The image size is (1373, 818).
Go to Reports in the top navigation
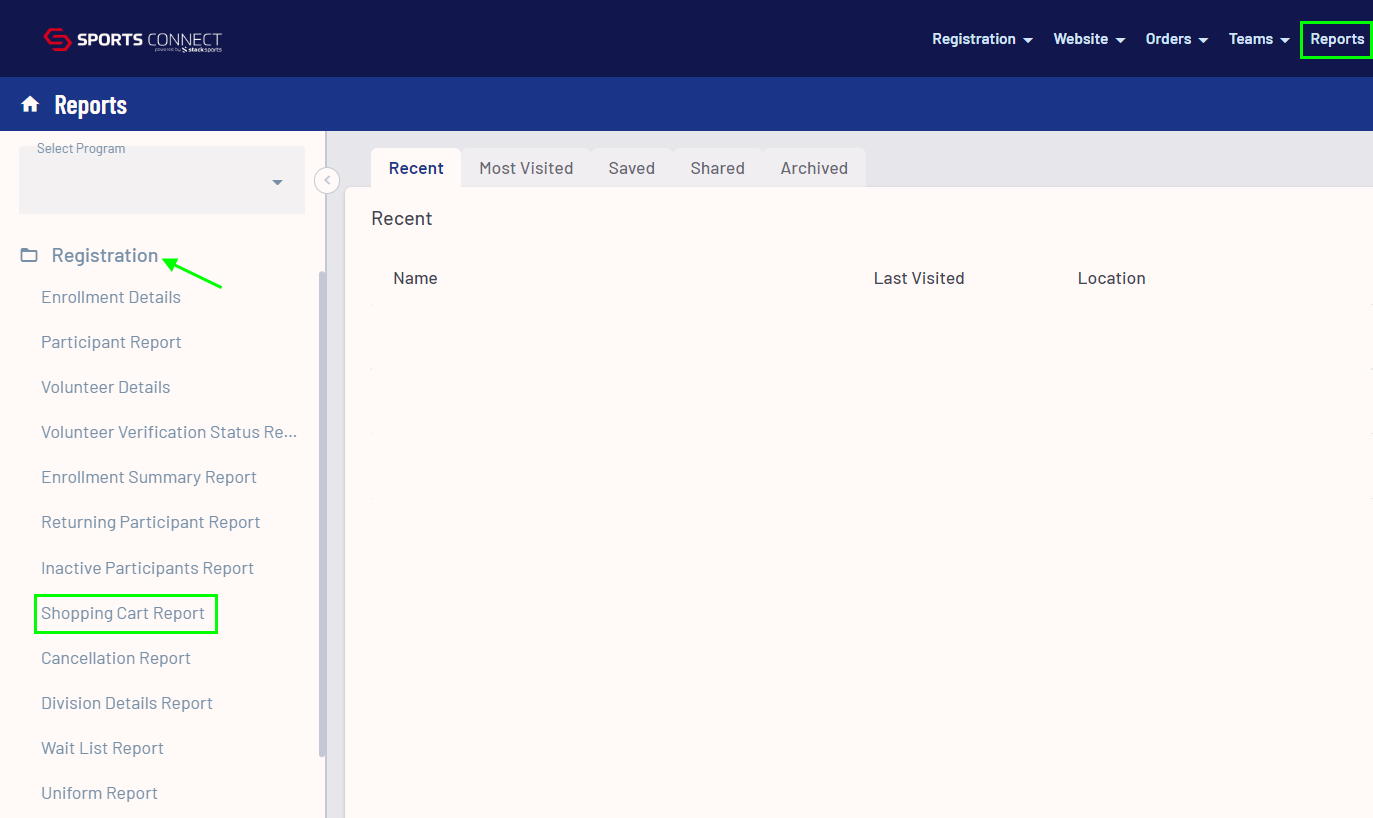(1337, 39)
